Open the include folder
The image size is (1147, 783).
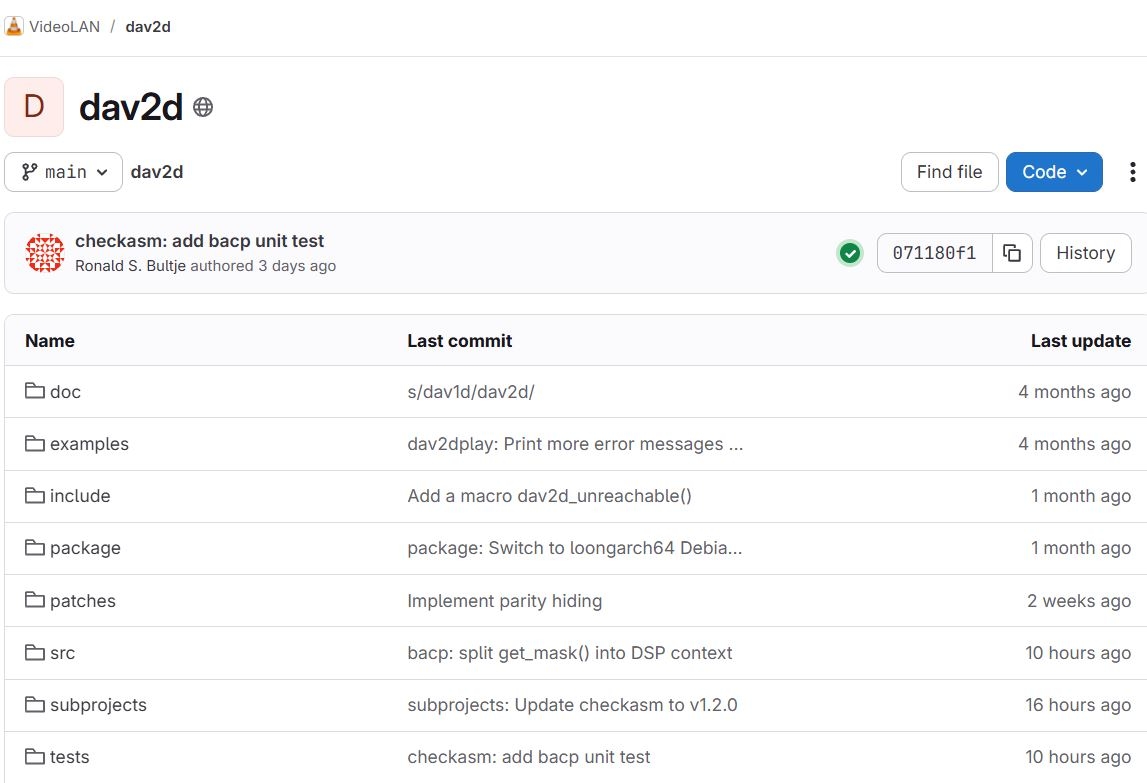click(x=80, y=495)
